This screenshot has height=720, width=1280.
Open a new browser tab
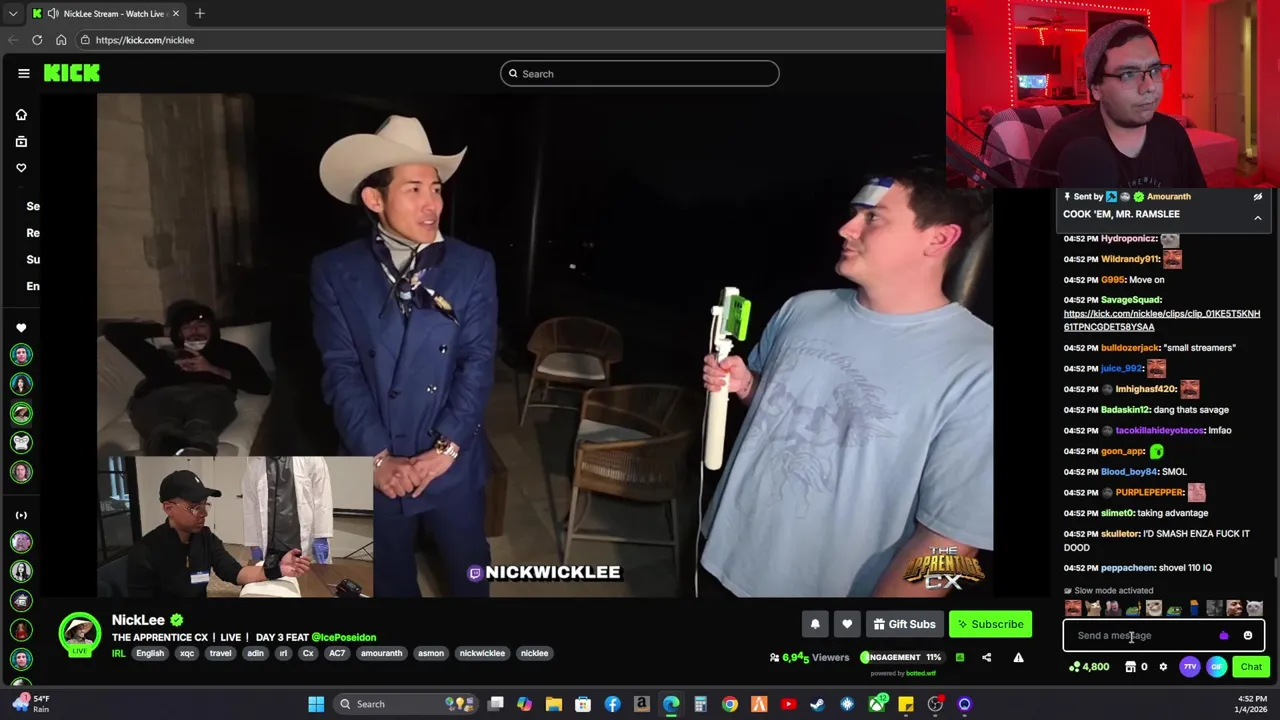[x=200, y=13]
